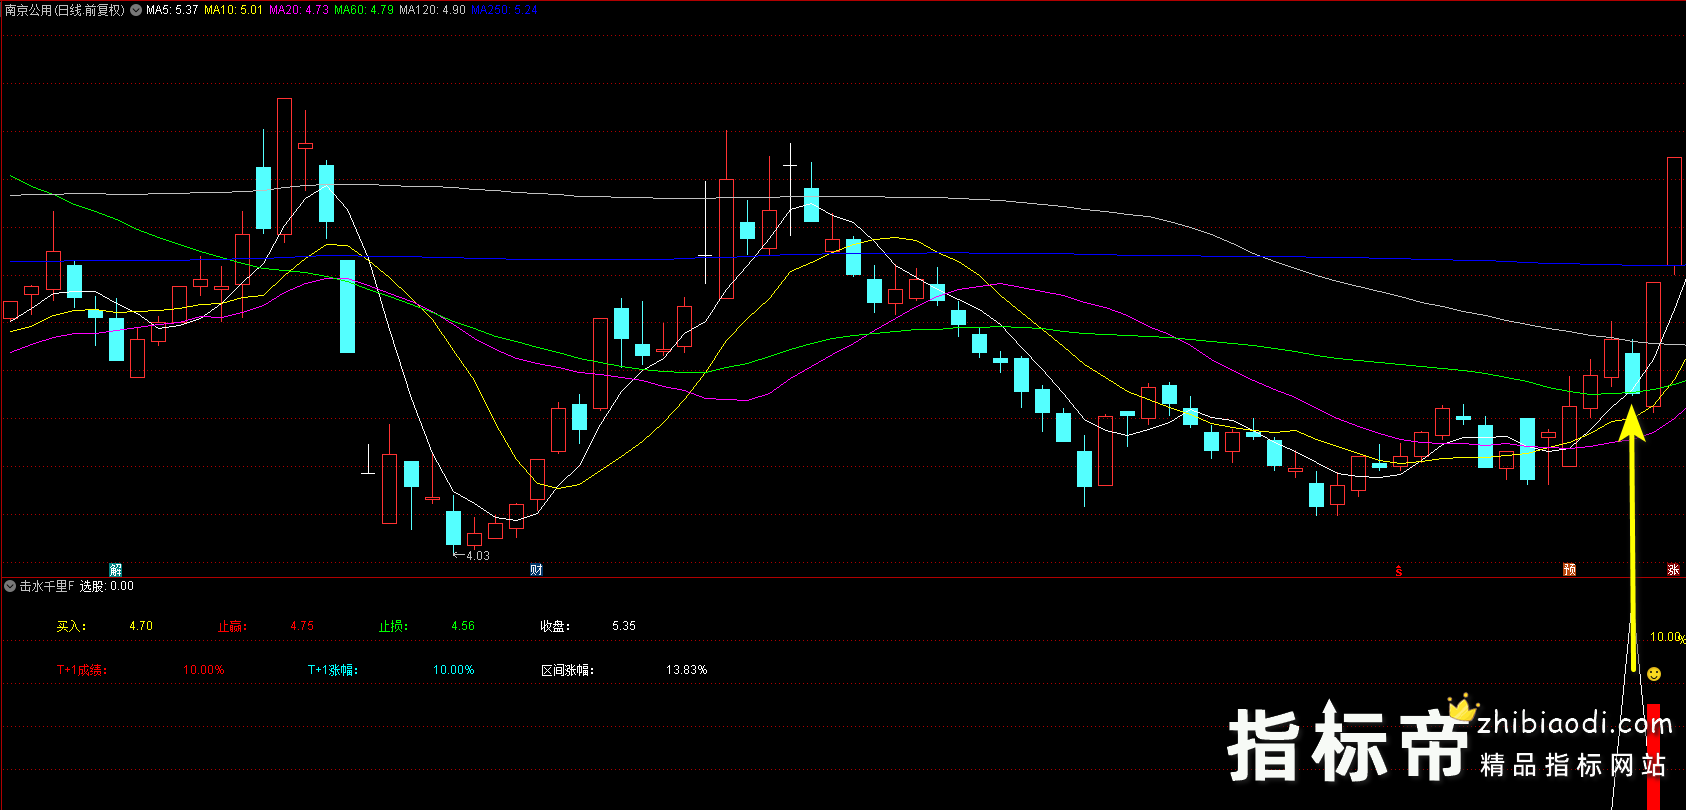The height and width of the screenshot is (810, 1686).
Task: Click the 止损 value 4.56
Action: pyautogui.click(x=463, y=626)
